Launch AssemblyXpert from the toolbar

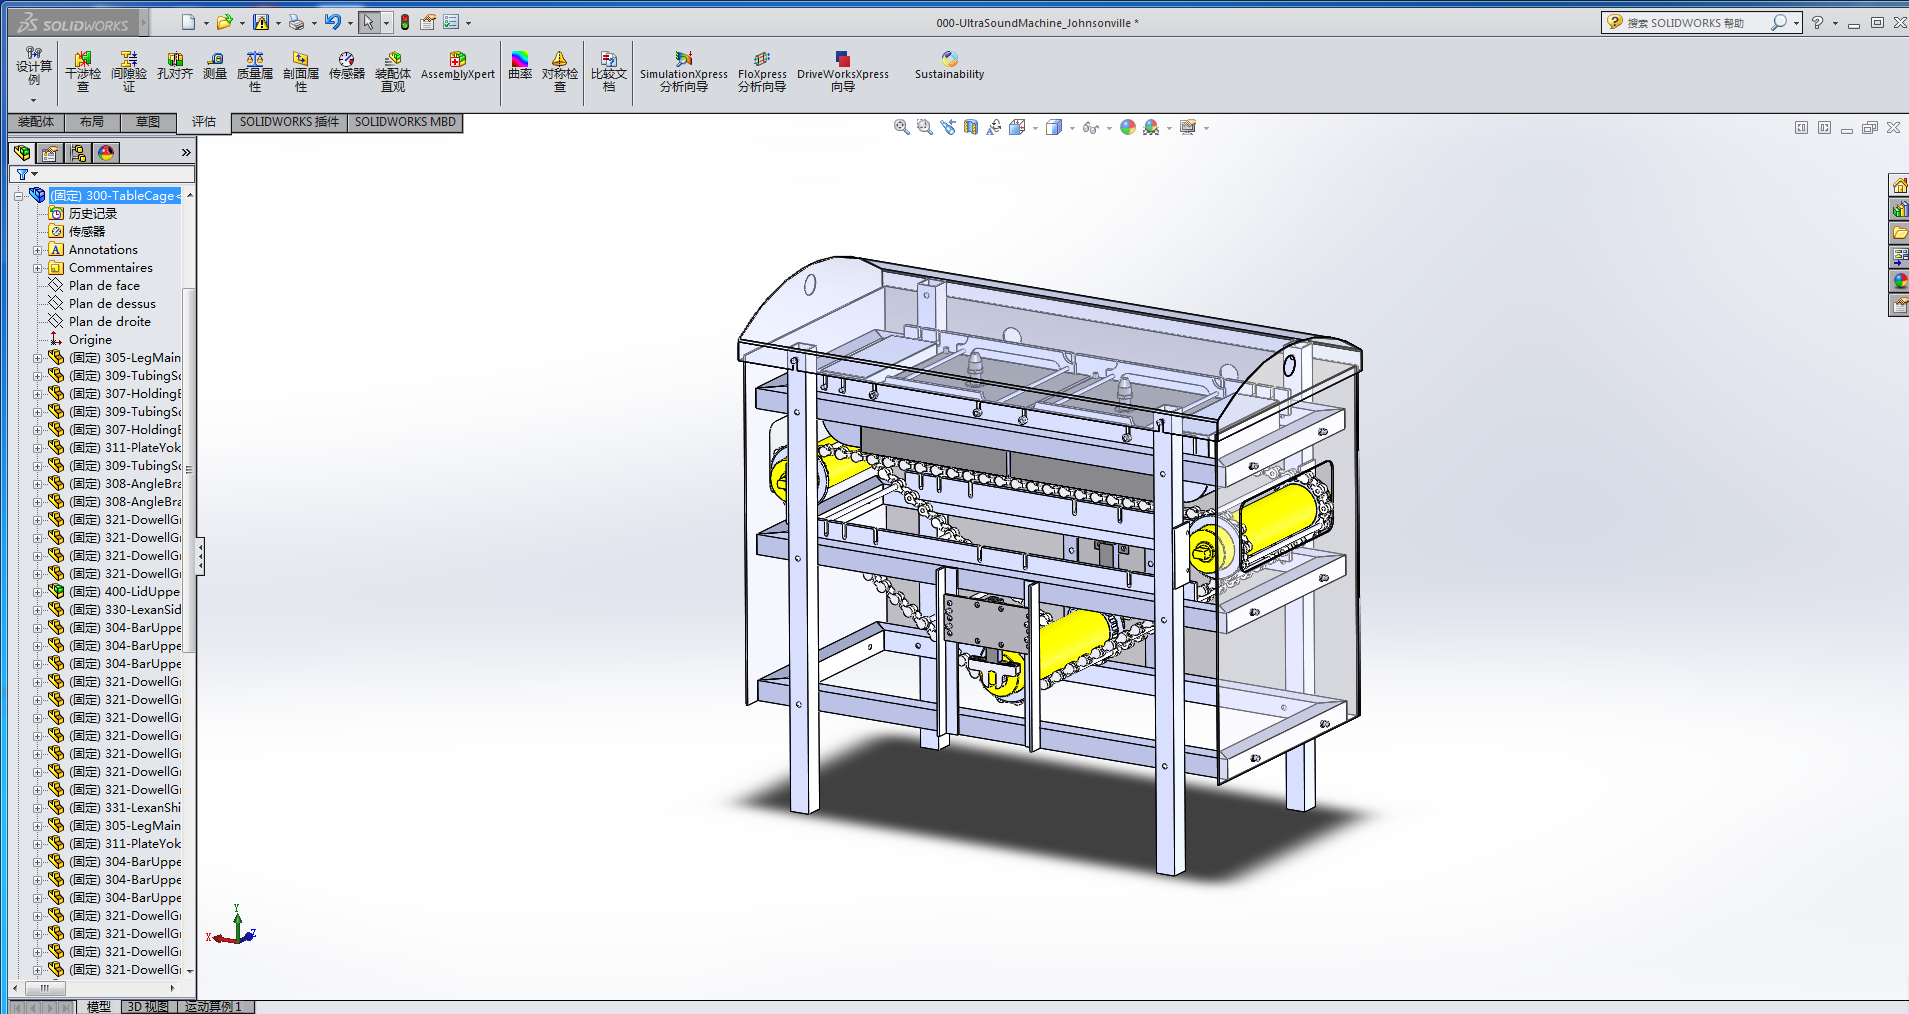[x=457, y=66]
